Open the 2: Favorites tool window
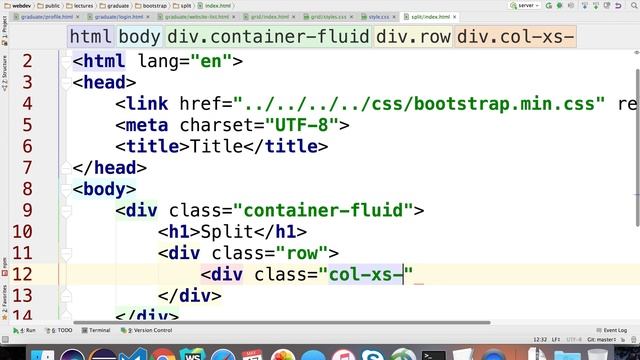Screen dimensions: 640x360 point(4,302)
